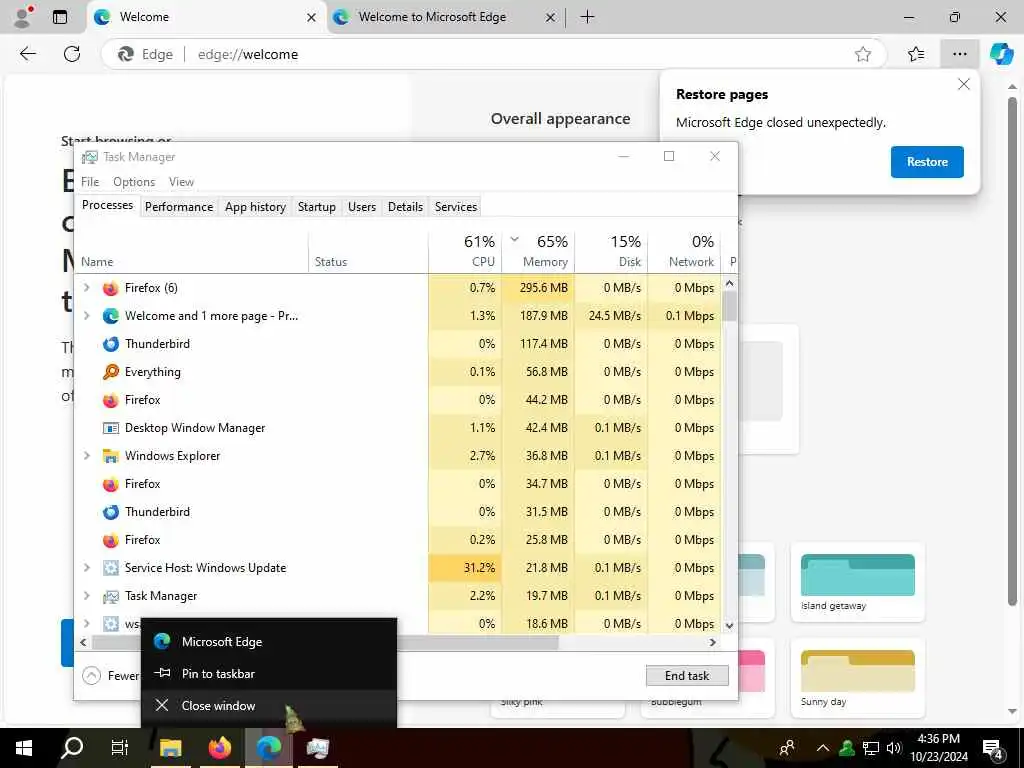The height and width of the screenshot is (768, 1024).
Task: Expand the Windows Explorer process group
Action: point(87,456)
